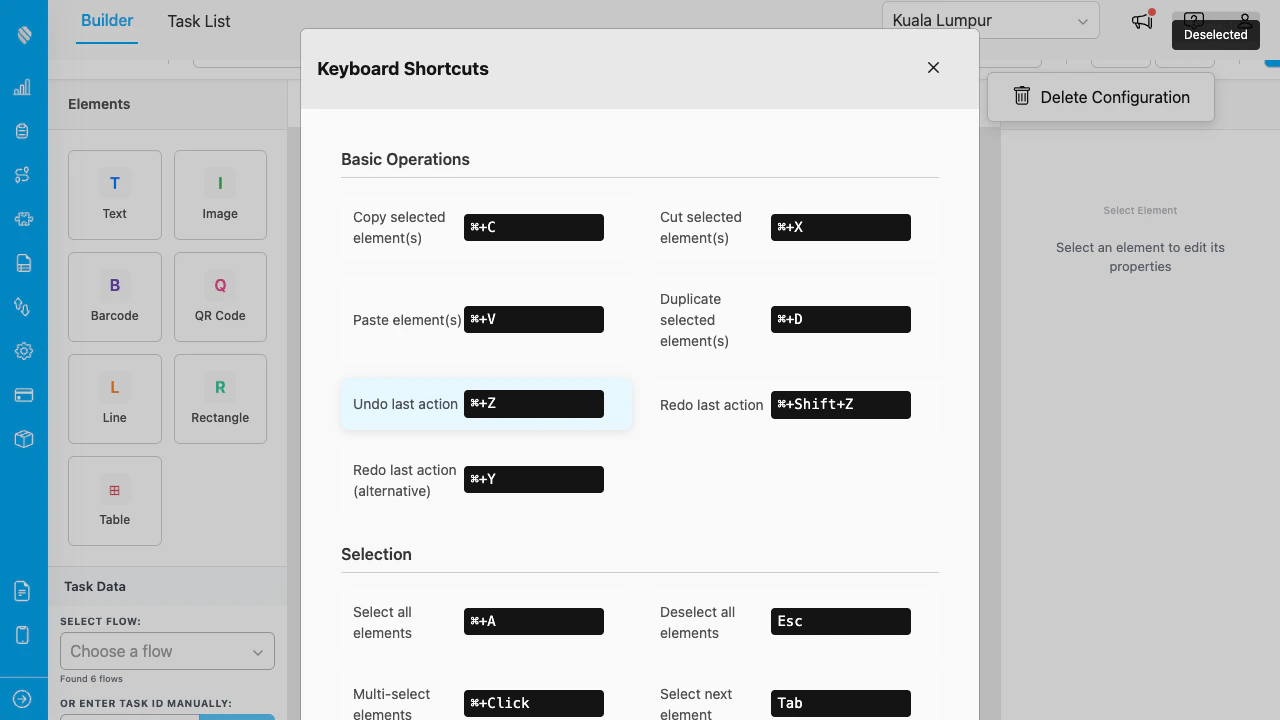Select the Image element tool

tap(220, 195)
